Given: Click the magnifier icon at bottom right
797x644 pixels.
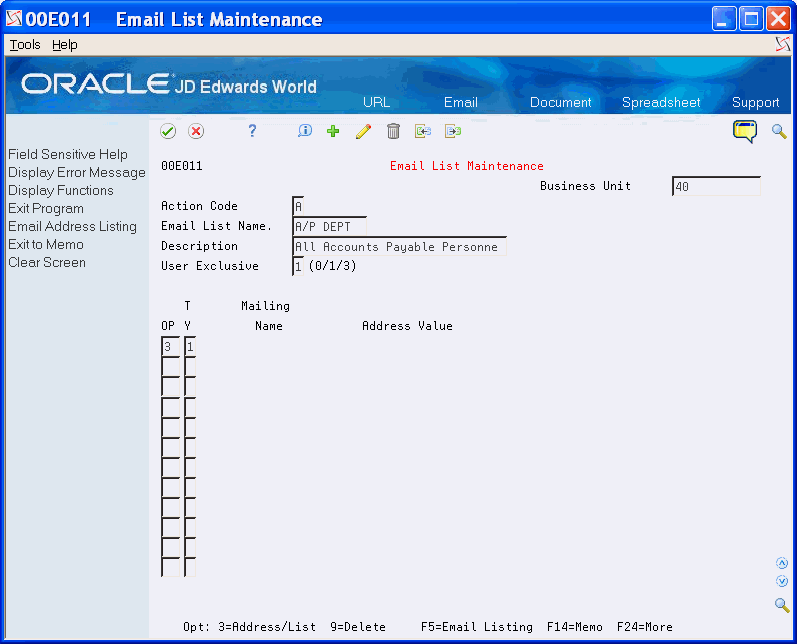Looking at the screenshot, I should coord(782,605).
